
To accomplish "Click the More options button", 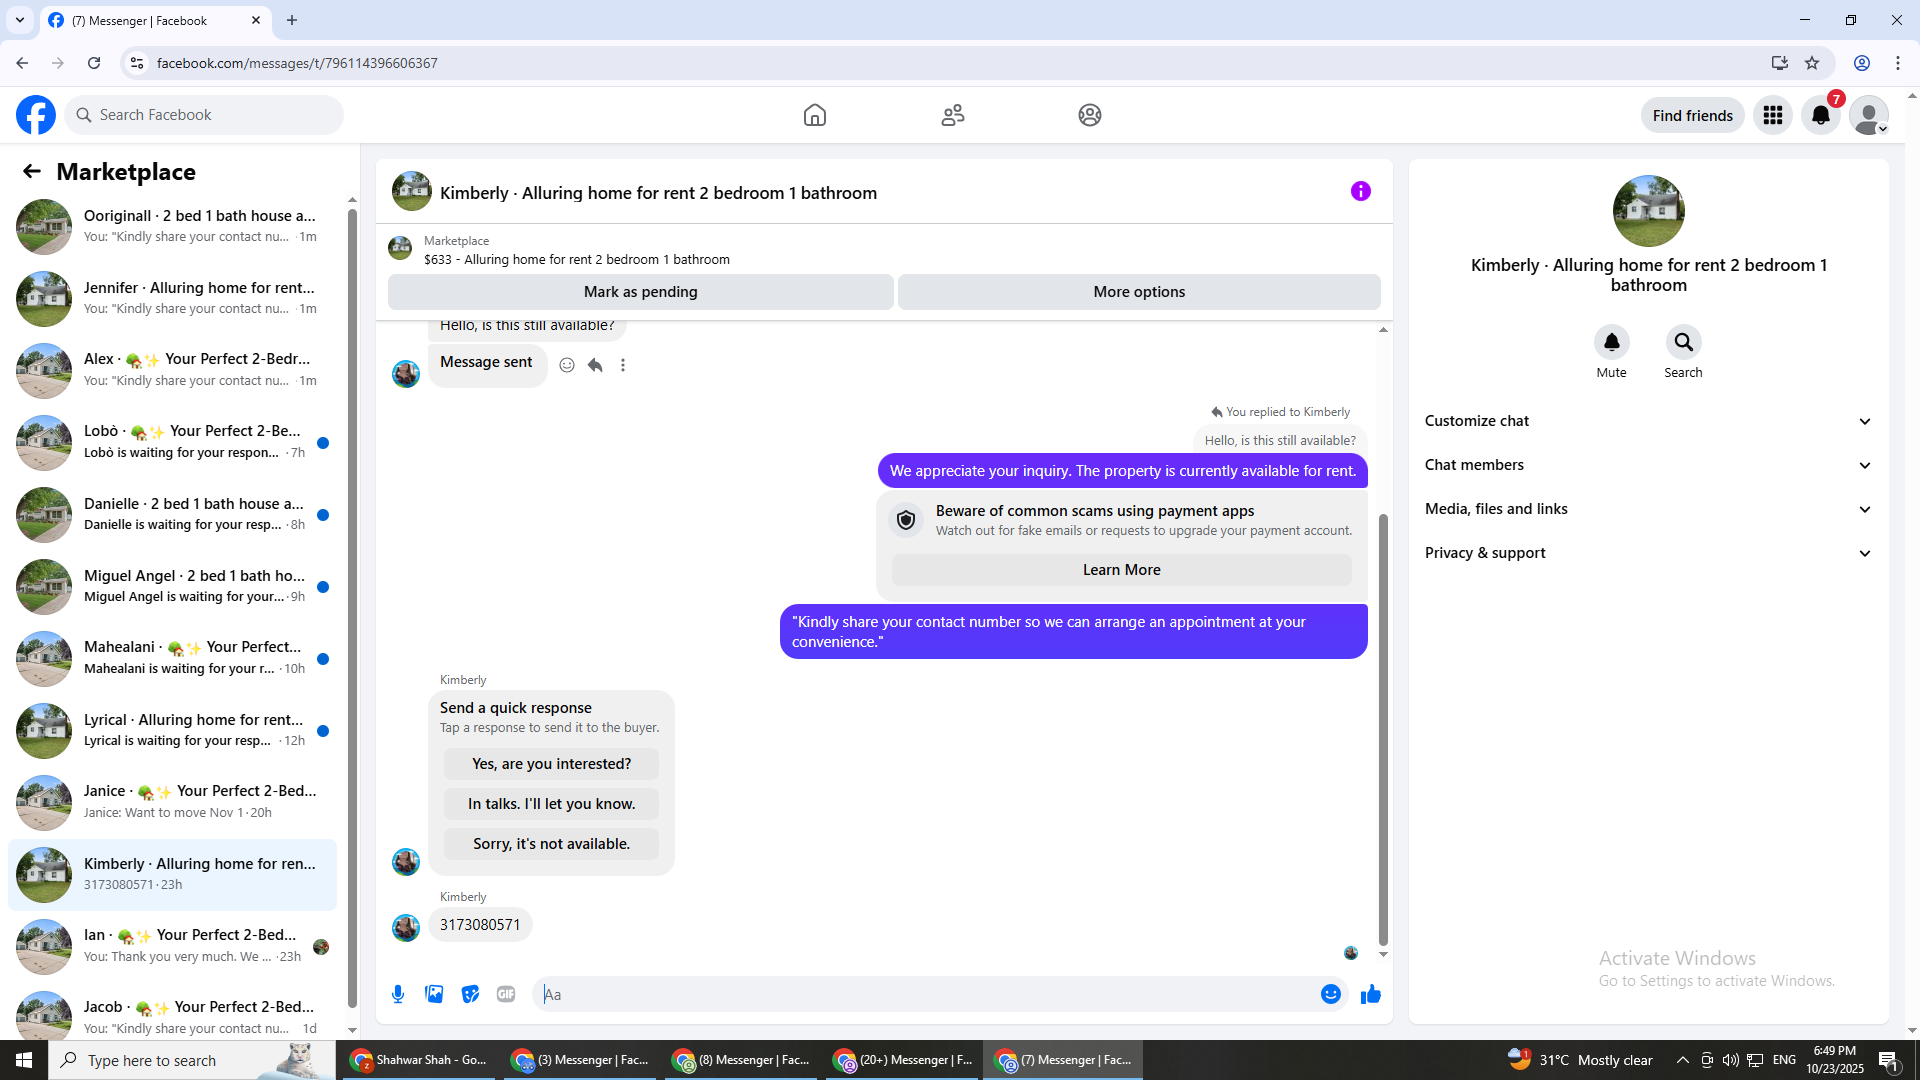I will coord(1139,292).
